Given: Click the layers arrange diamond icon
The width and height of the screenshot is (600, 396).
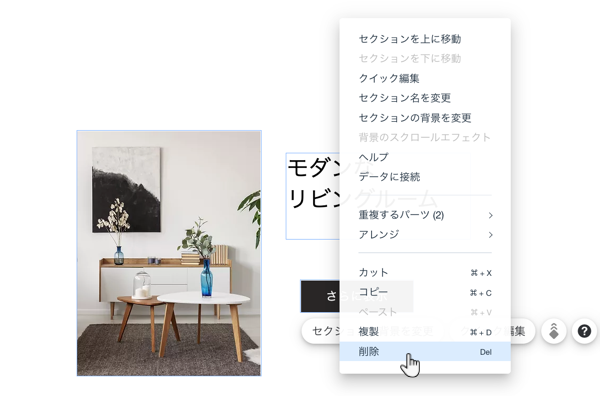Looking at the screenshot, I should click(554, 331).
